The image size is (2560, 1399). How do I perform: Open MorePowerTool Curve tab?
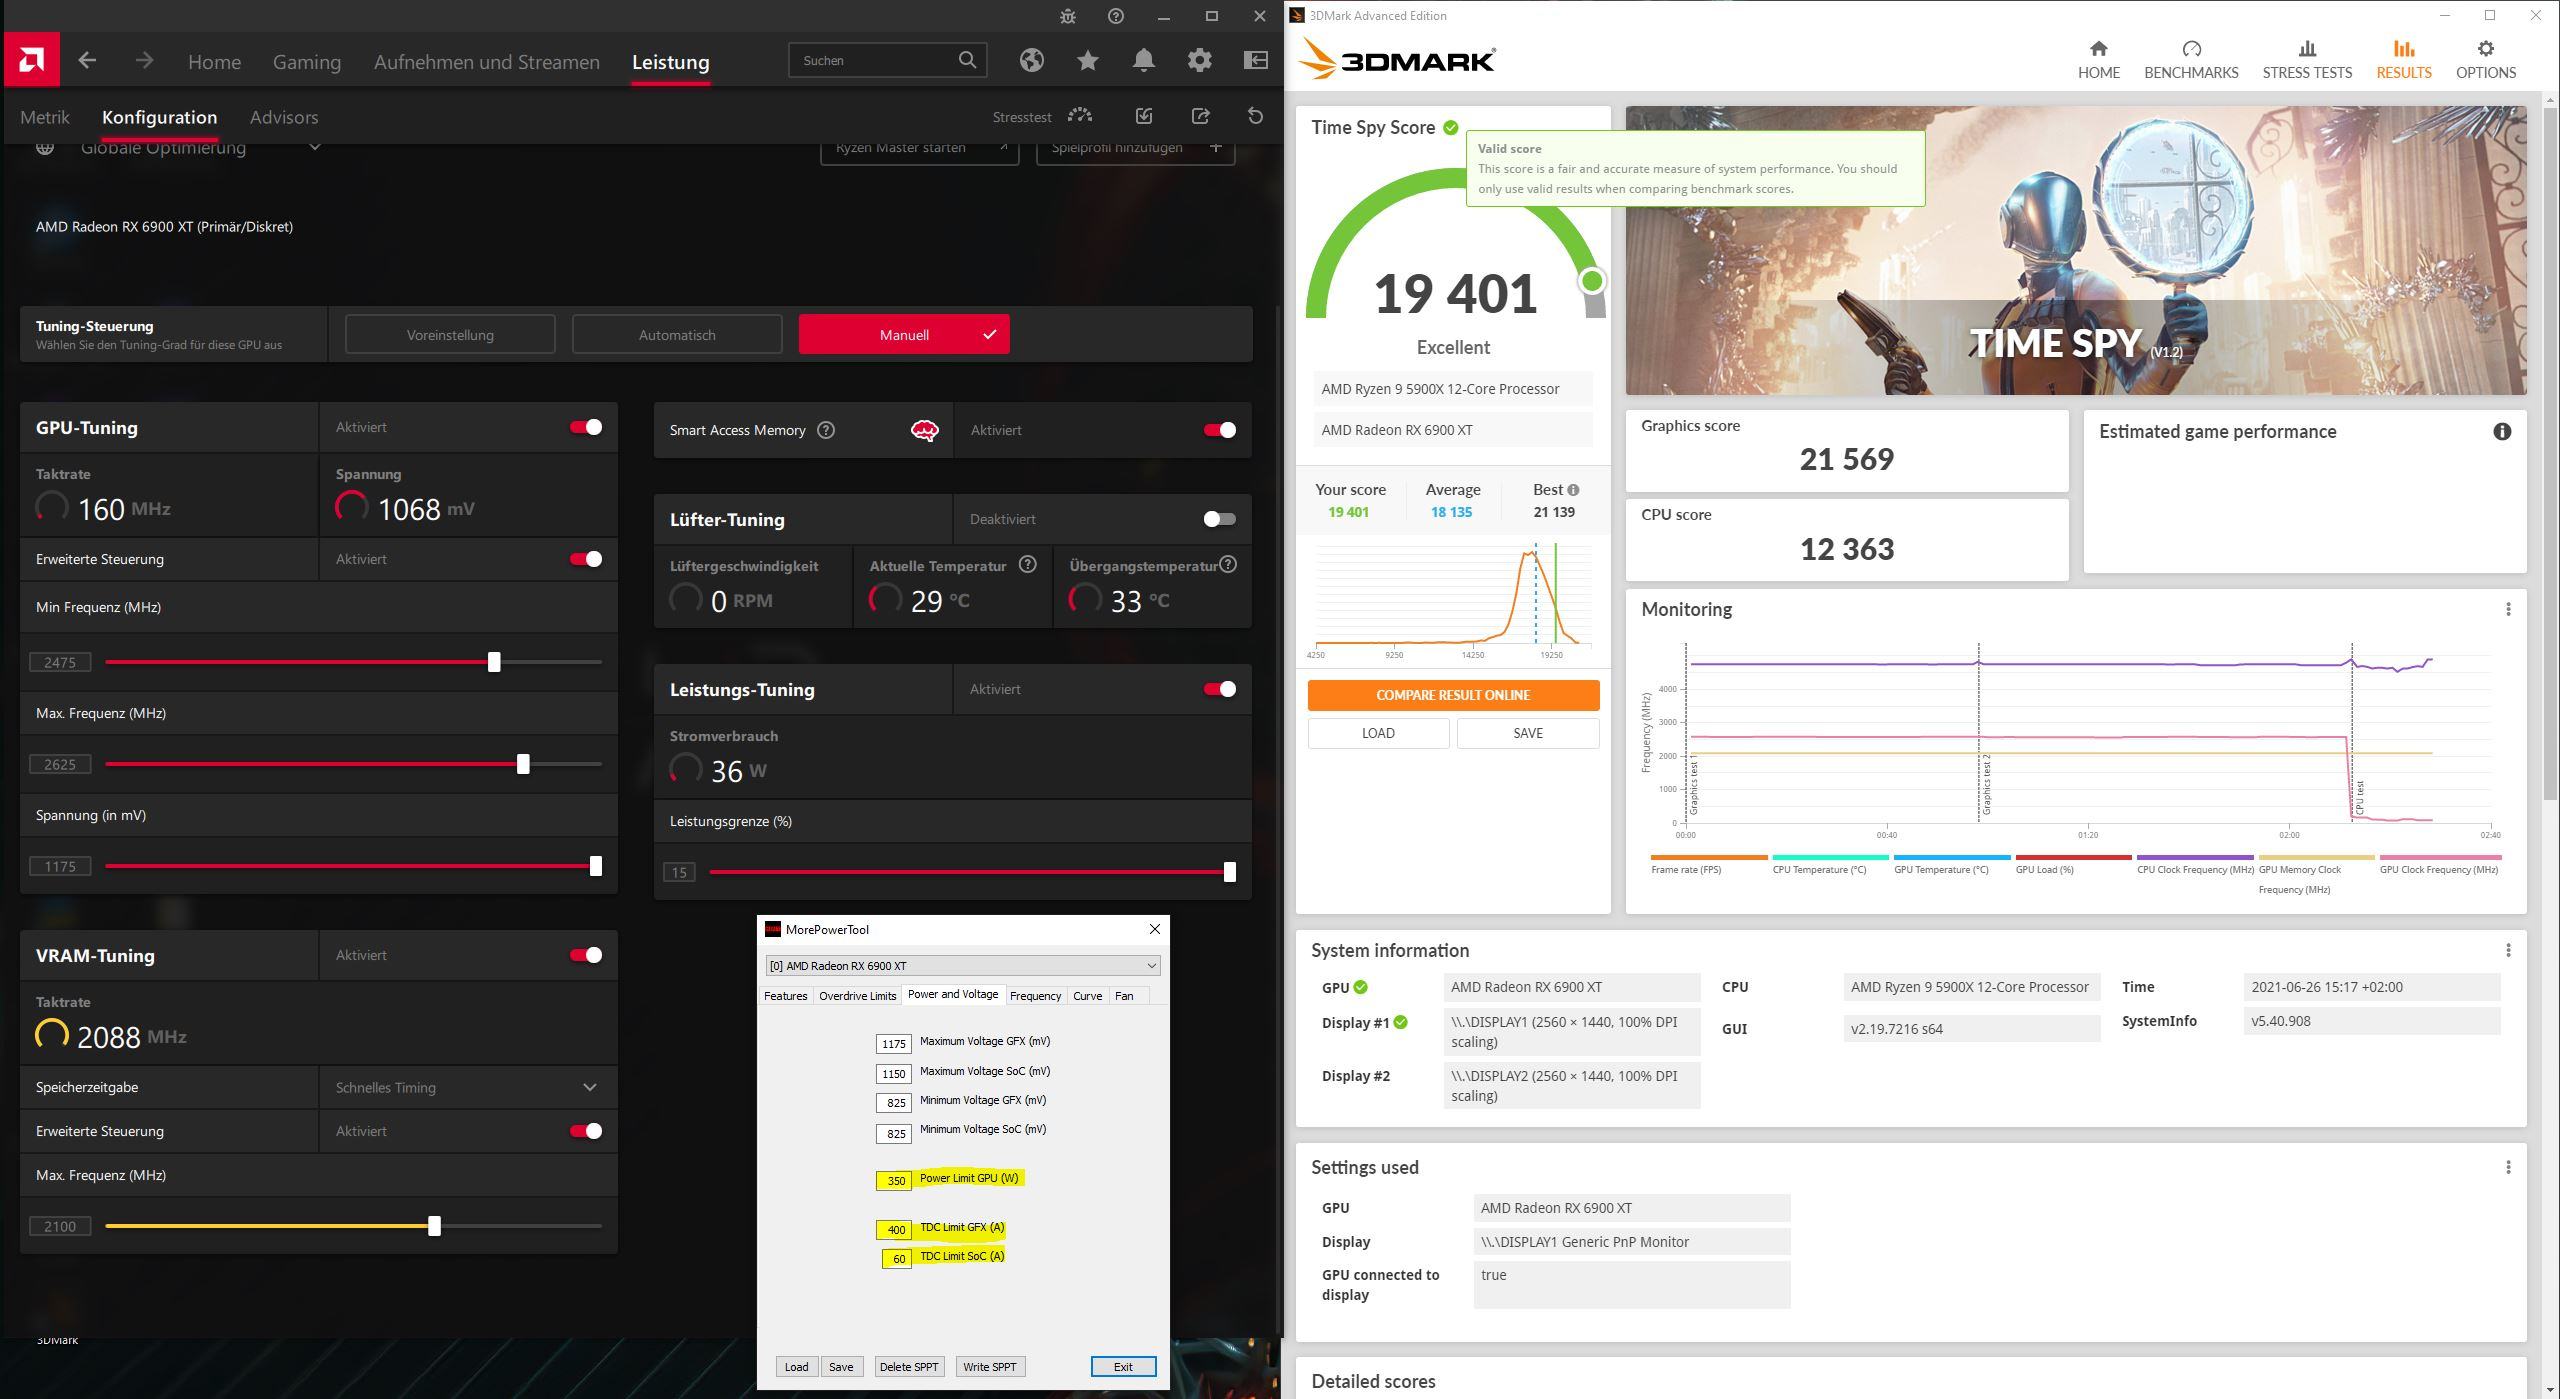coord(1087,996)
